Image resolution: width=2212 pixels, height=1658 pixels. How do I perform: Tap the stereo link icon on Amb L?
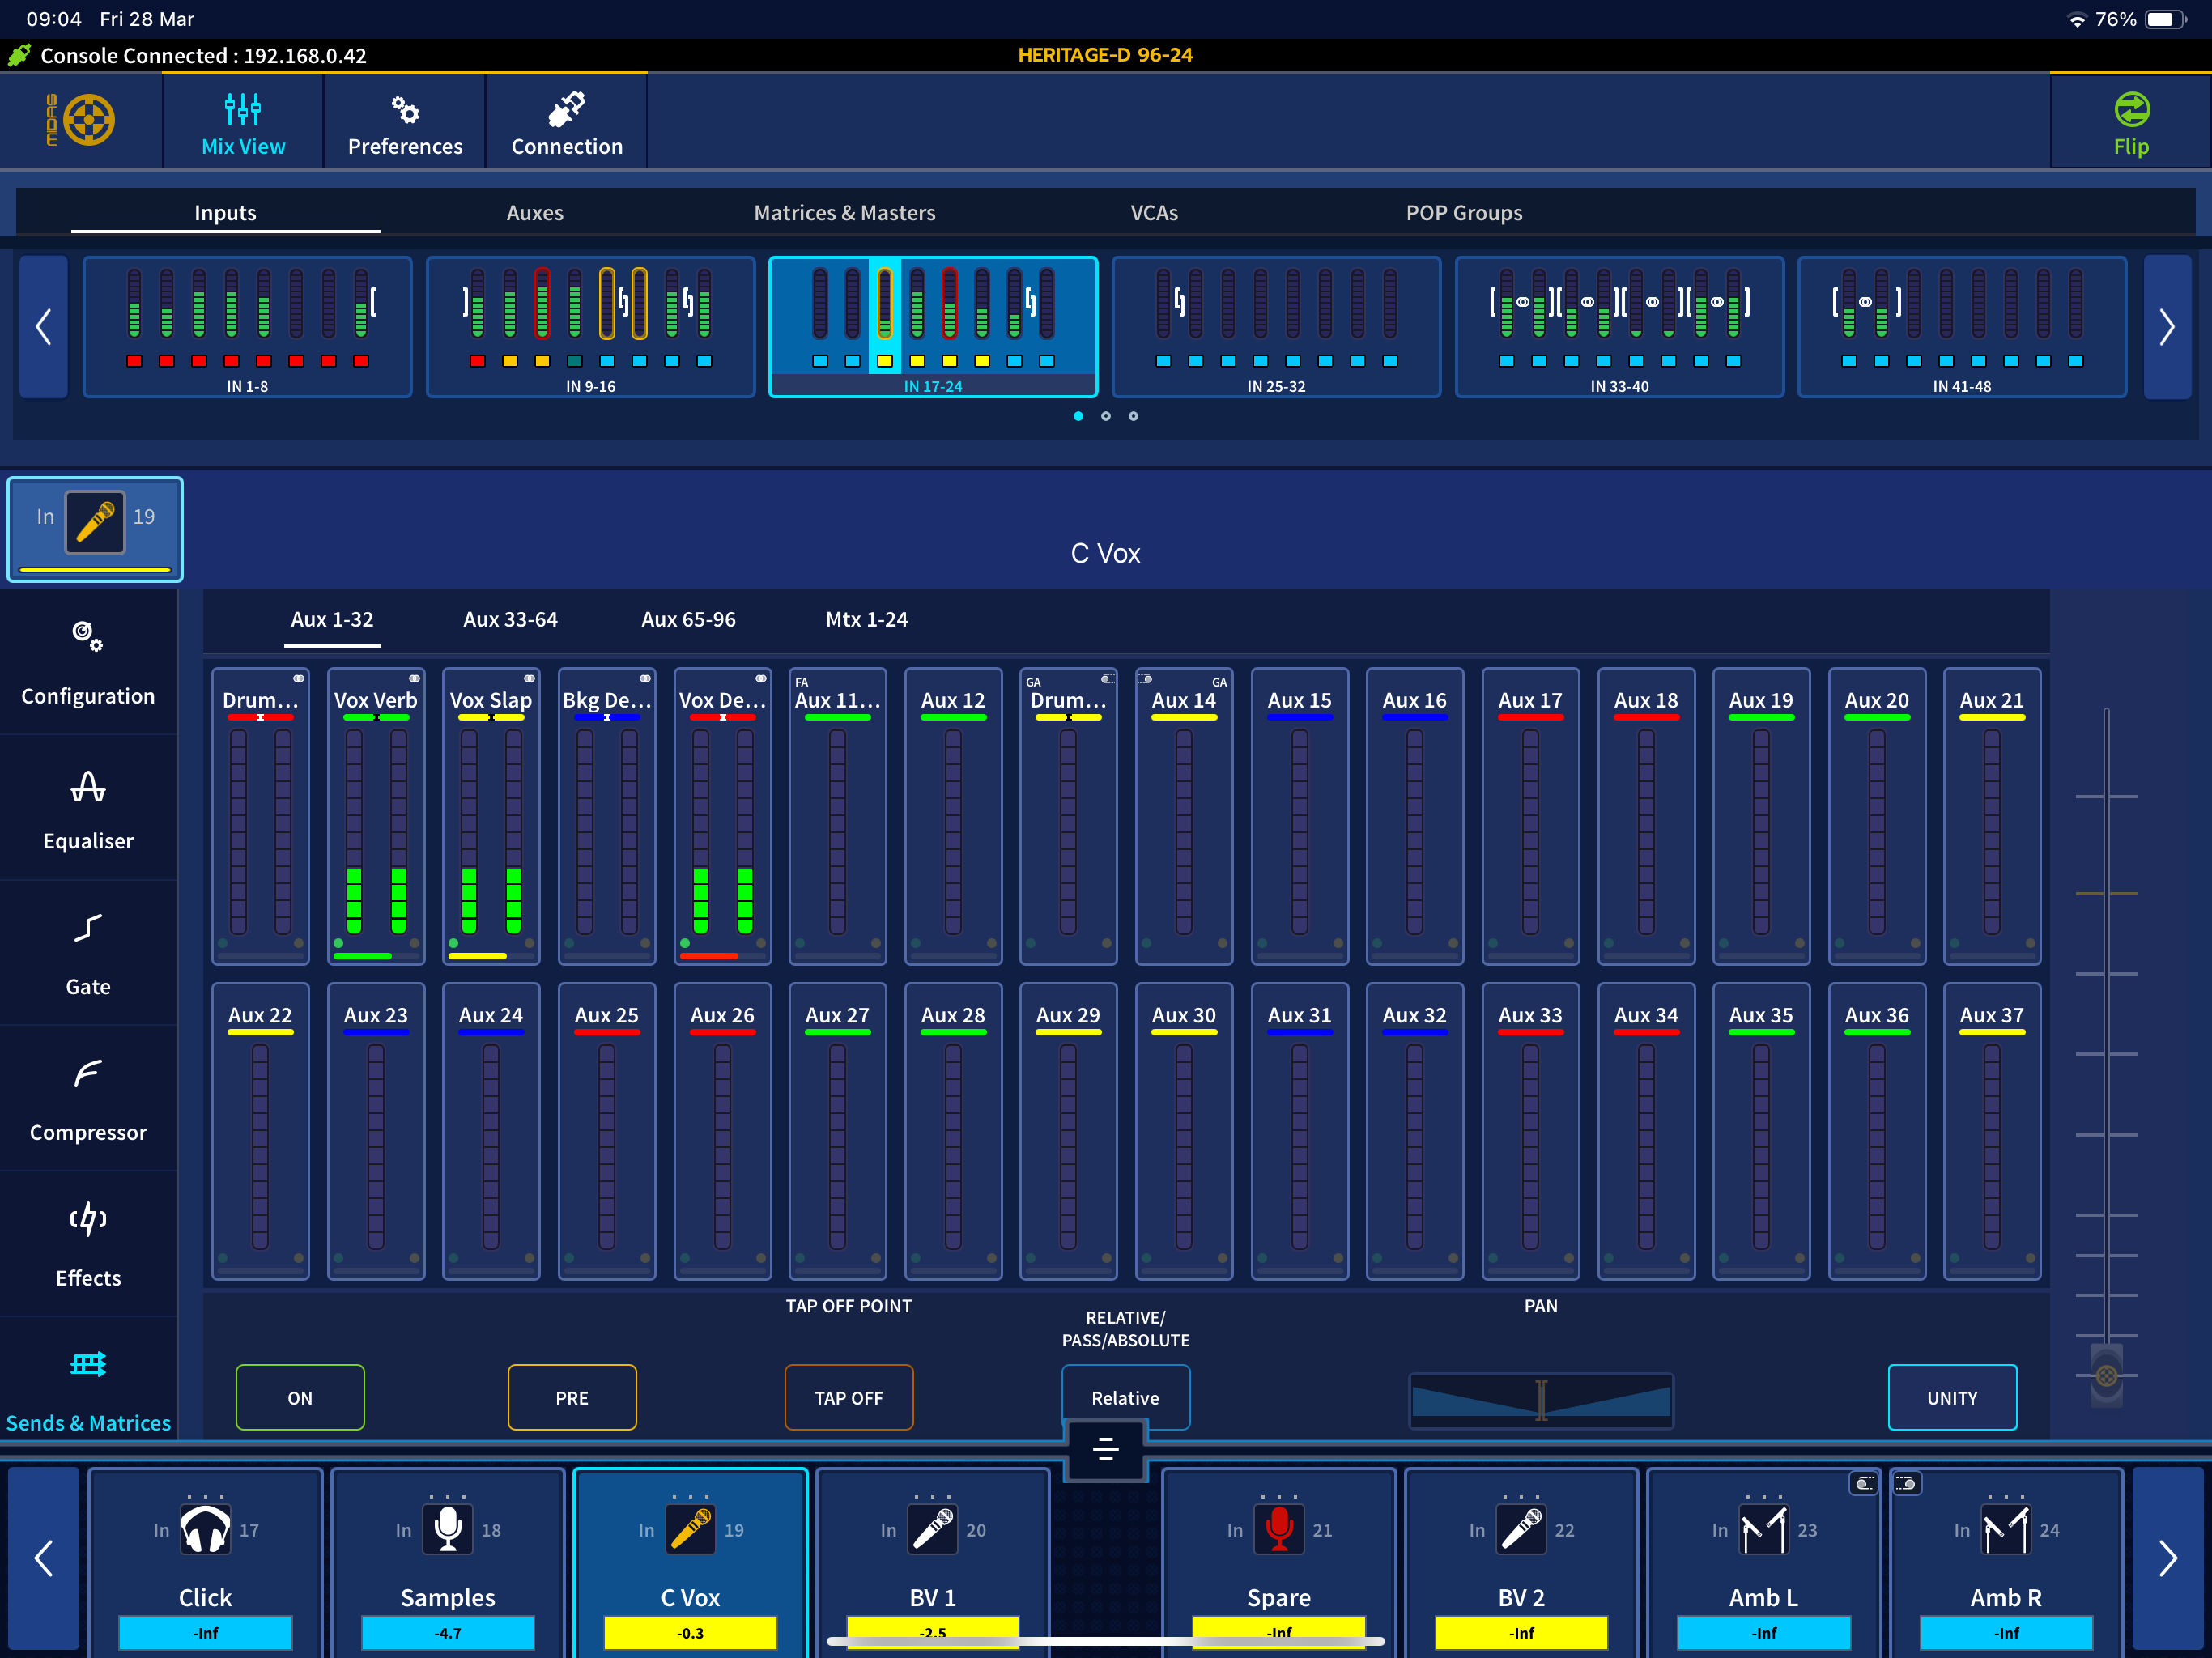point(1864,1484)
